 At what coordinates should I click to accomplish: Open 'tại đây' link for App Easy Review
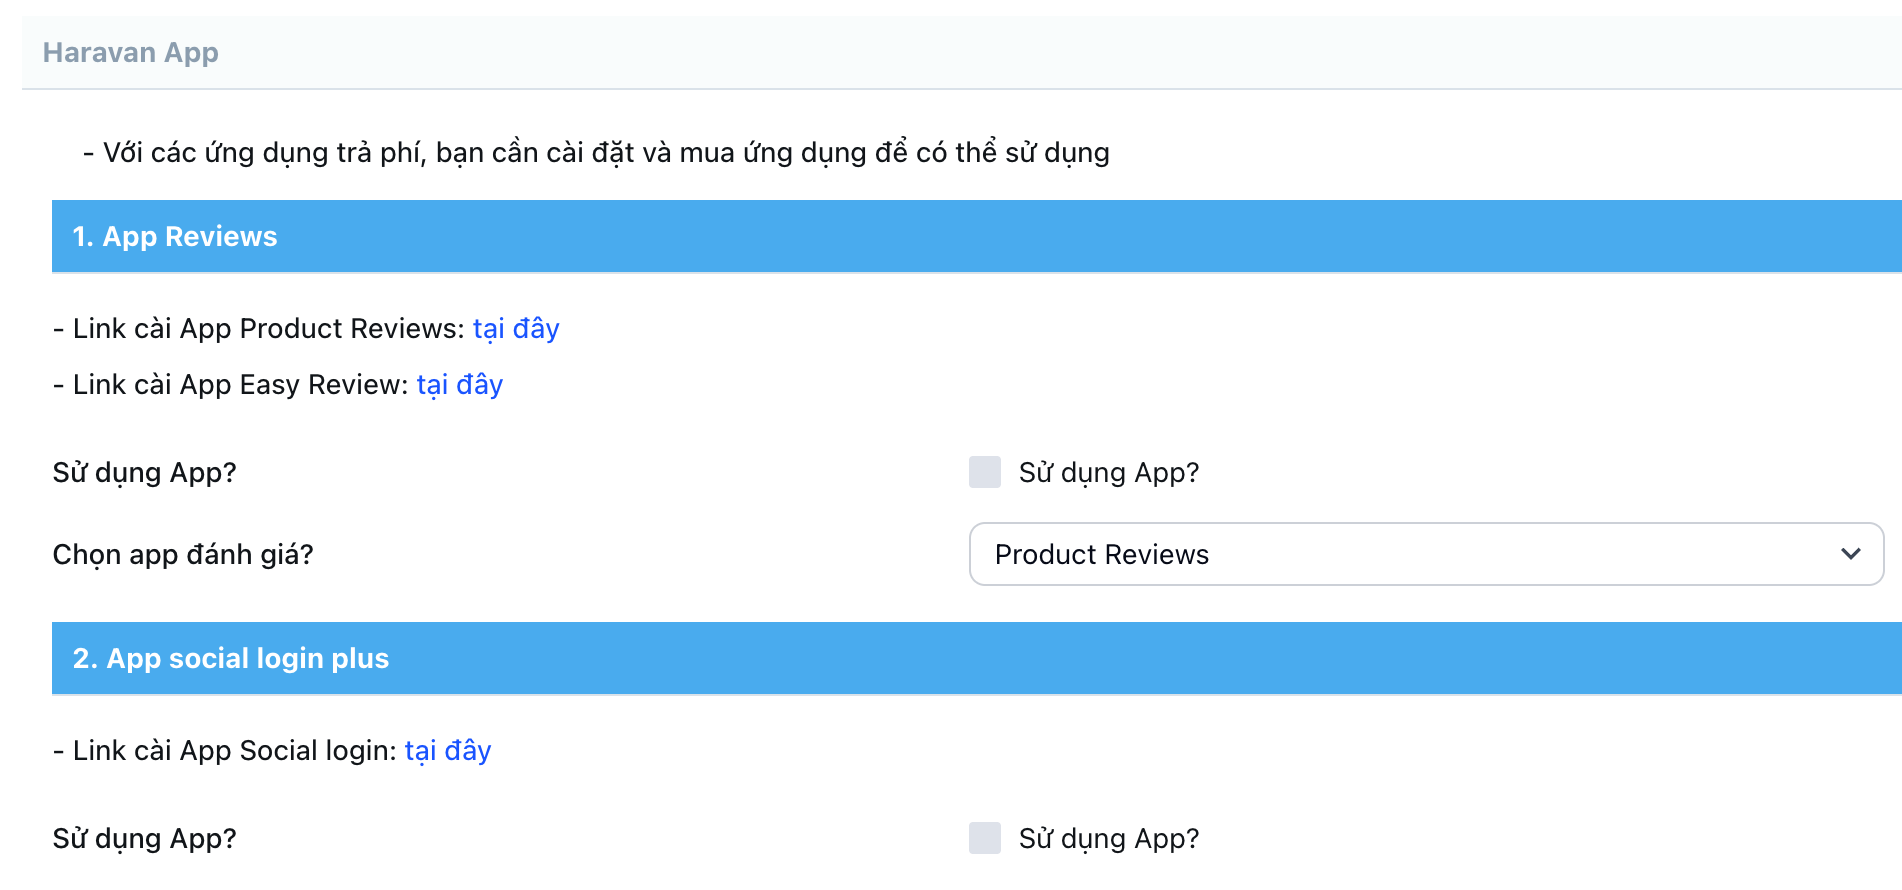[x=459, y=385]
